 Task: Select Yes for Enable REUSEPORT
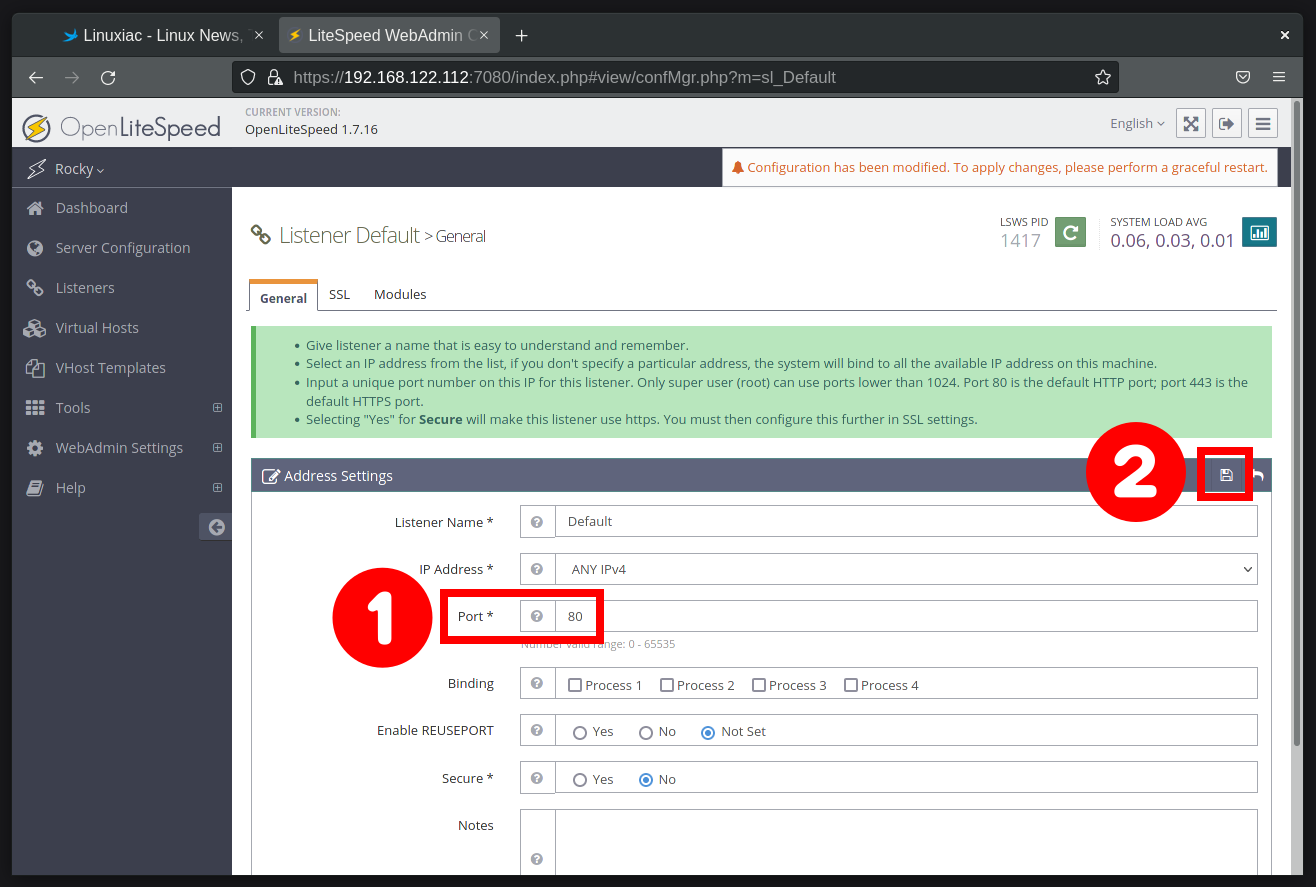coord(580,732)
